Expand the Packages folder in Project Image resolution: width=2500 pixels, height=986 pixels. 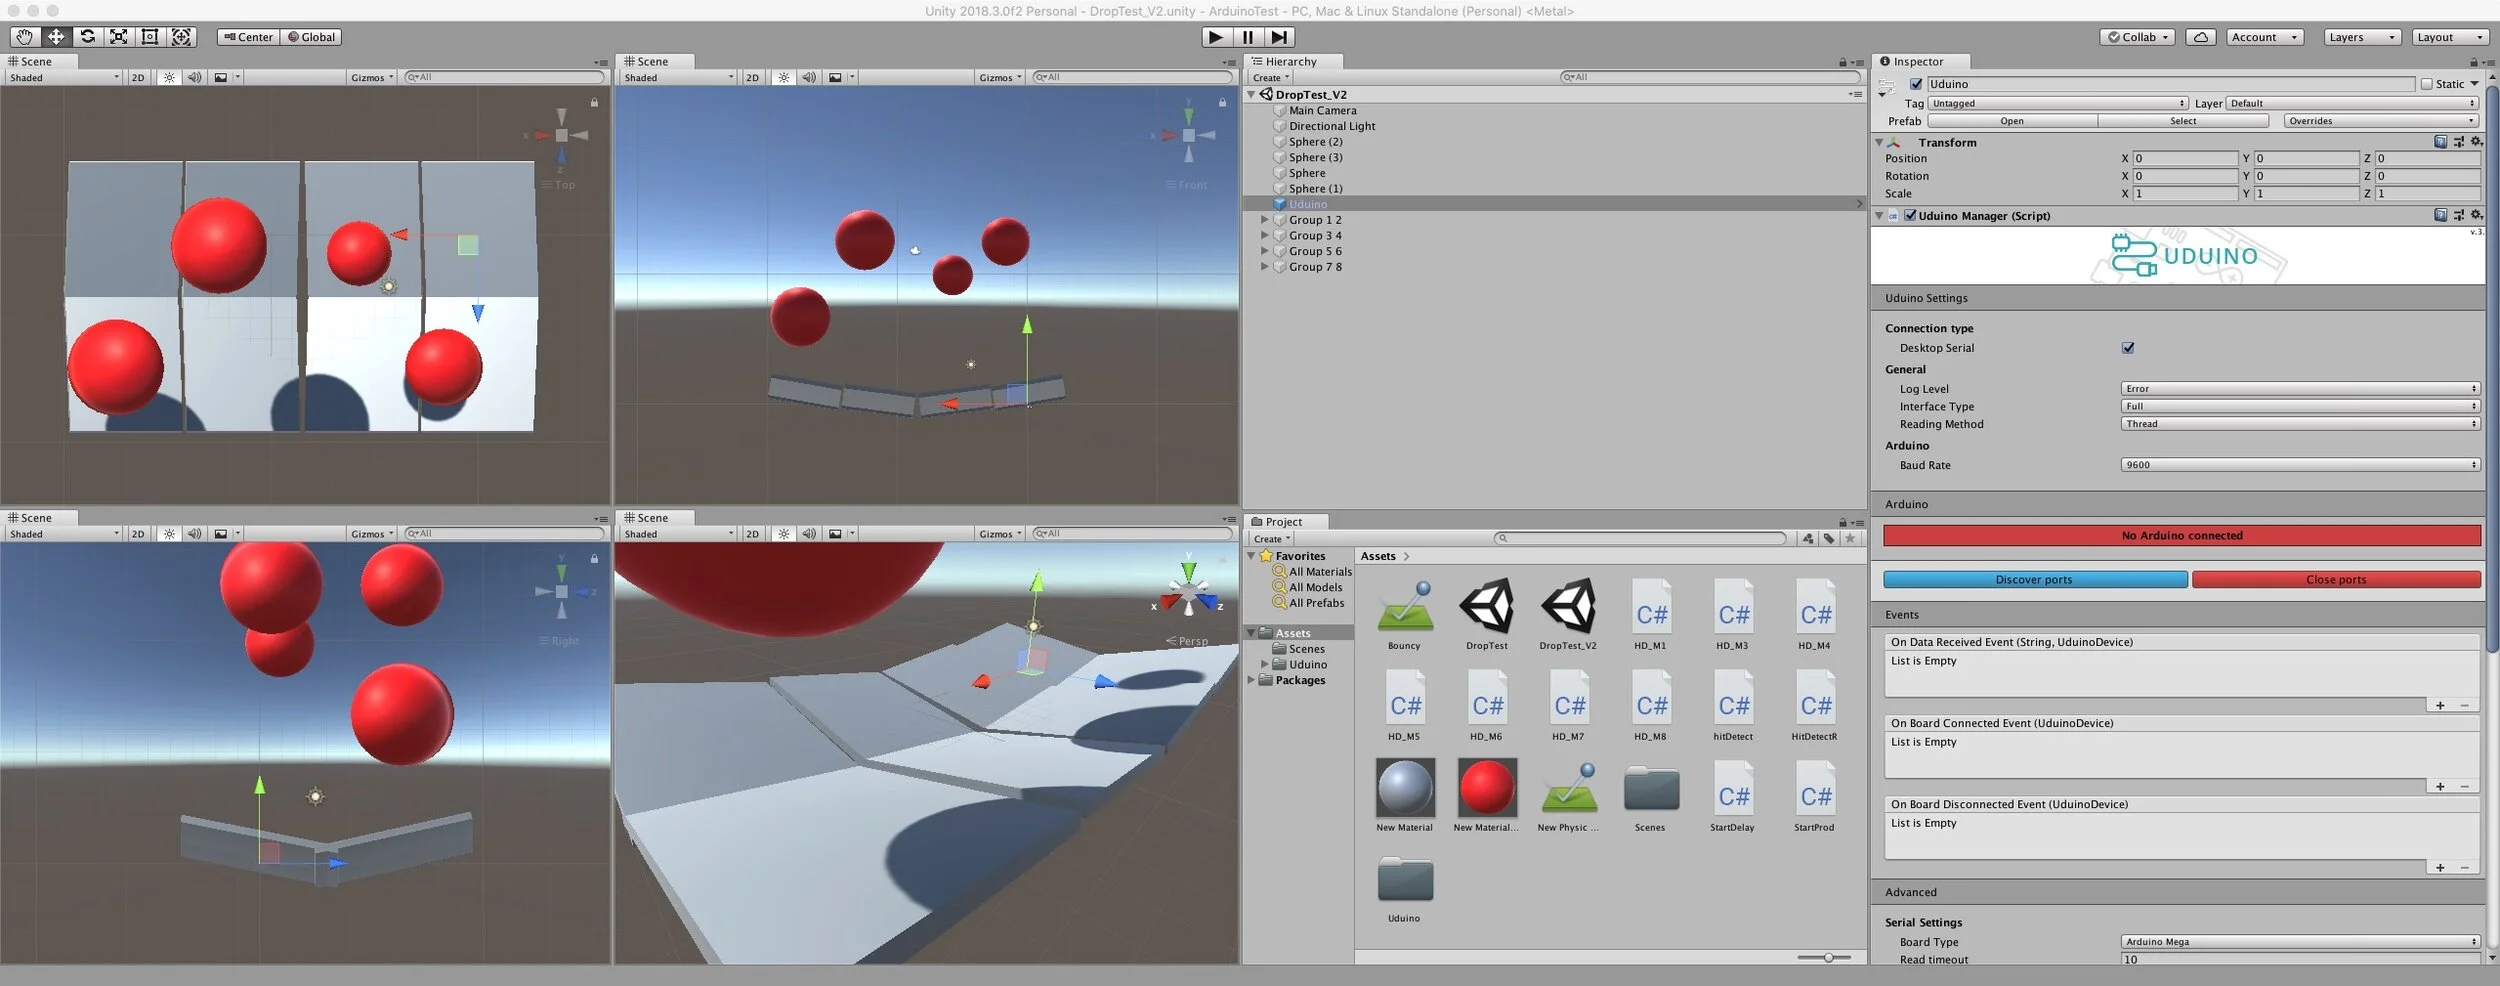[x=1251, y=680]
